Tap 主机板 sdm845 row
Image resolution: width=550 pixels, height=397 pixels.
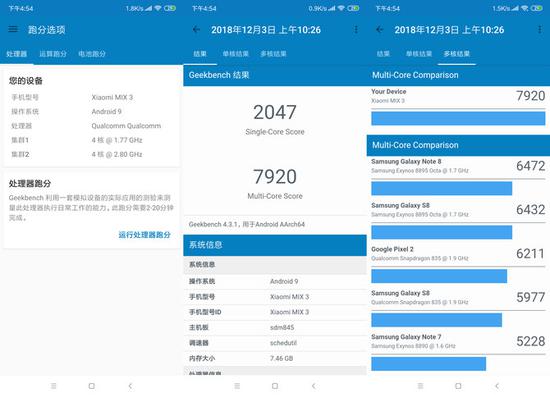[275, 328]
